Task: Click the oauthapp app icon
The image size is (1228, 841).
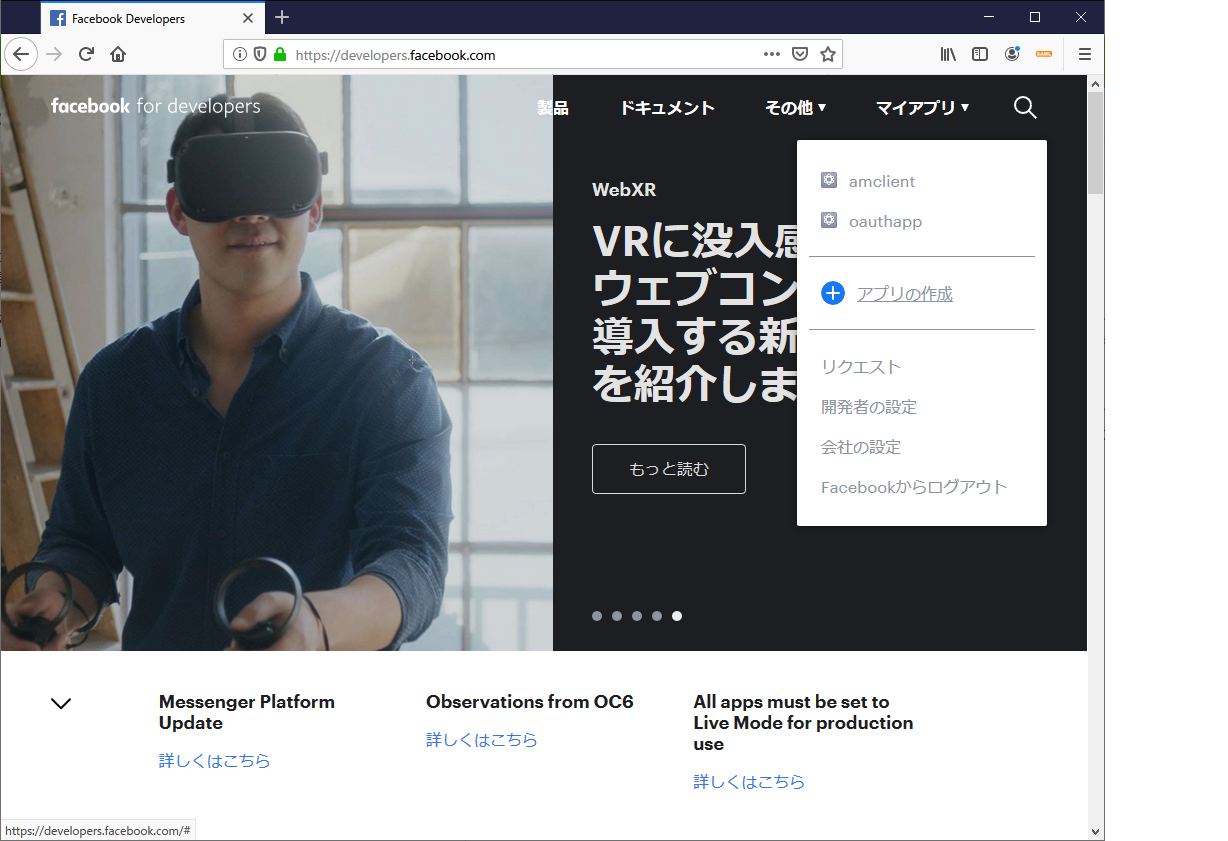Action: (x=829, y=220)
